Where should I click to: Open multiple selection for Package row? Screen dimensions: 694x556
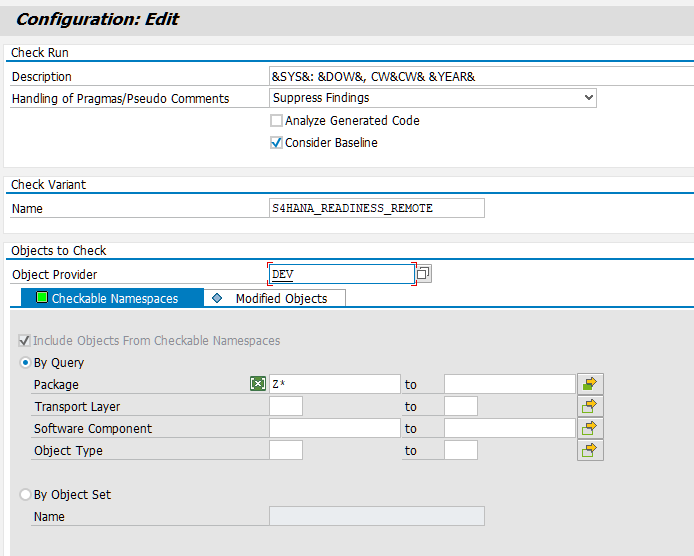pyautogui.click(x=590, y=384)
